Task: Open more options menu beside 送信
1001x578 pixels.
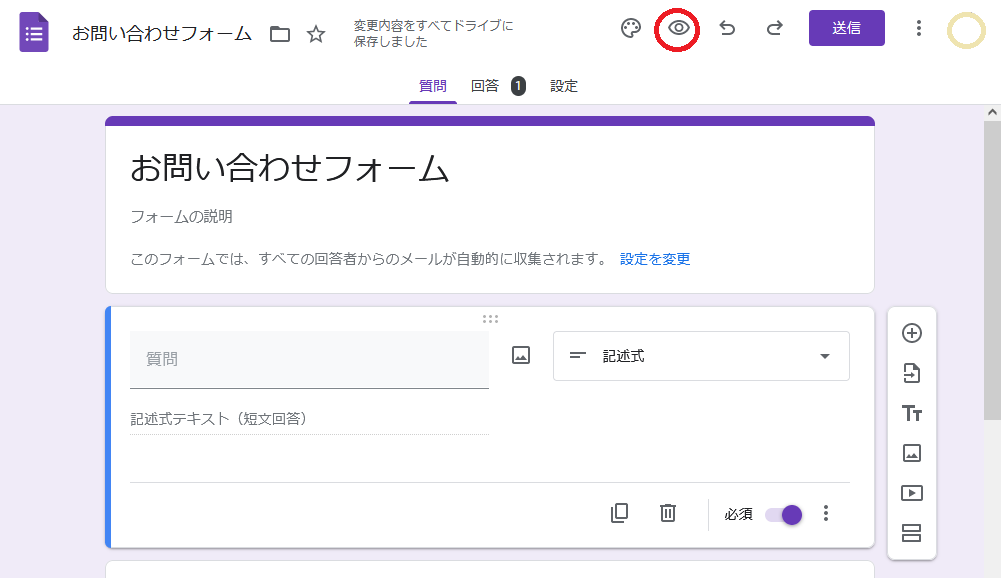Action: (x=919, y=28)
